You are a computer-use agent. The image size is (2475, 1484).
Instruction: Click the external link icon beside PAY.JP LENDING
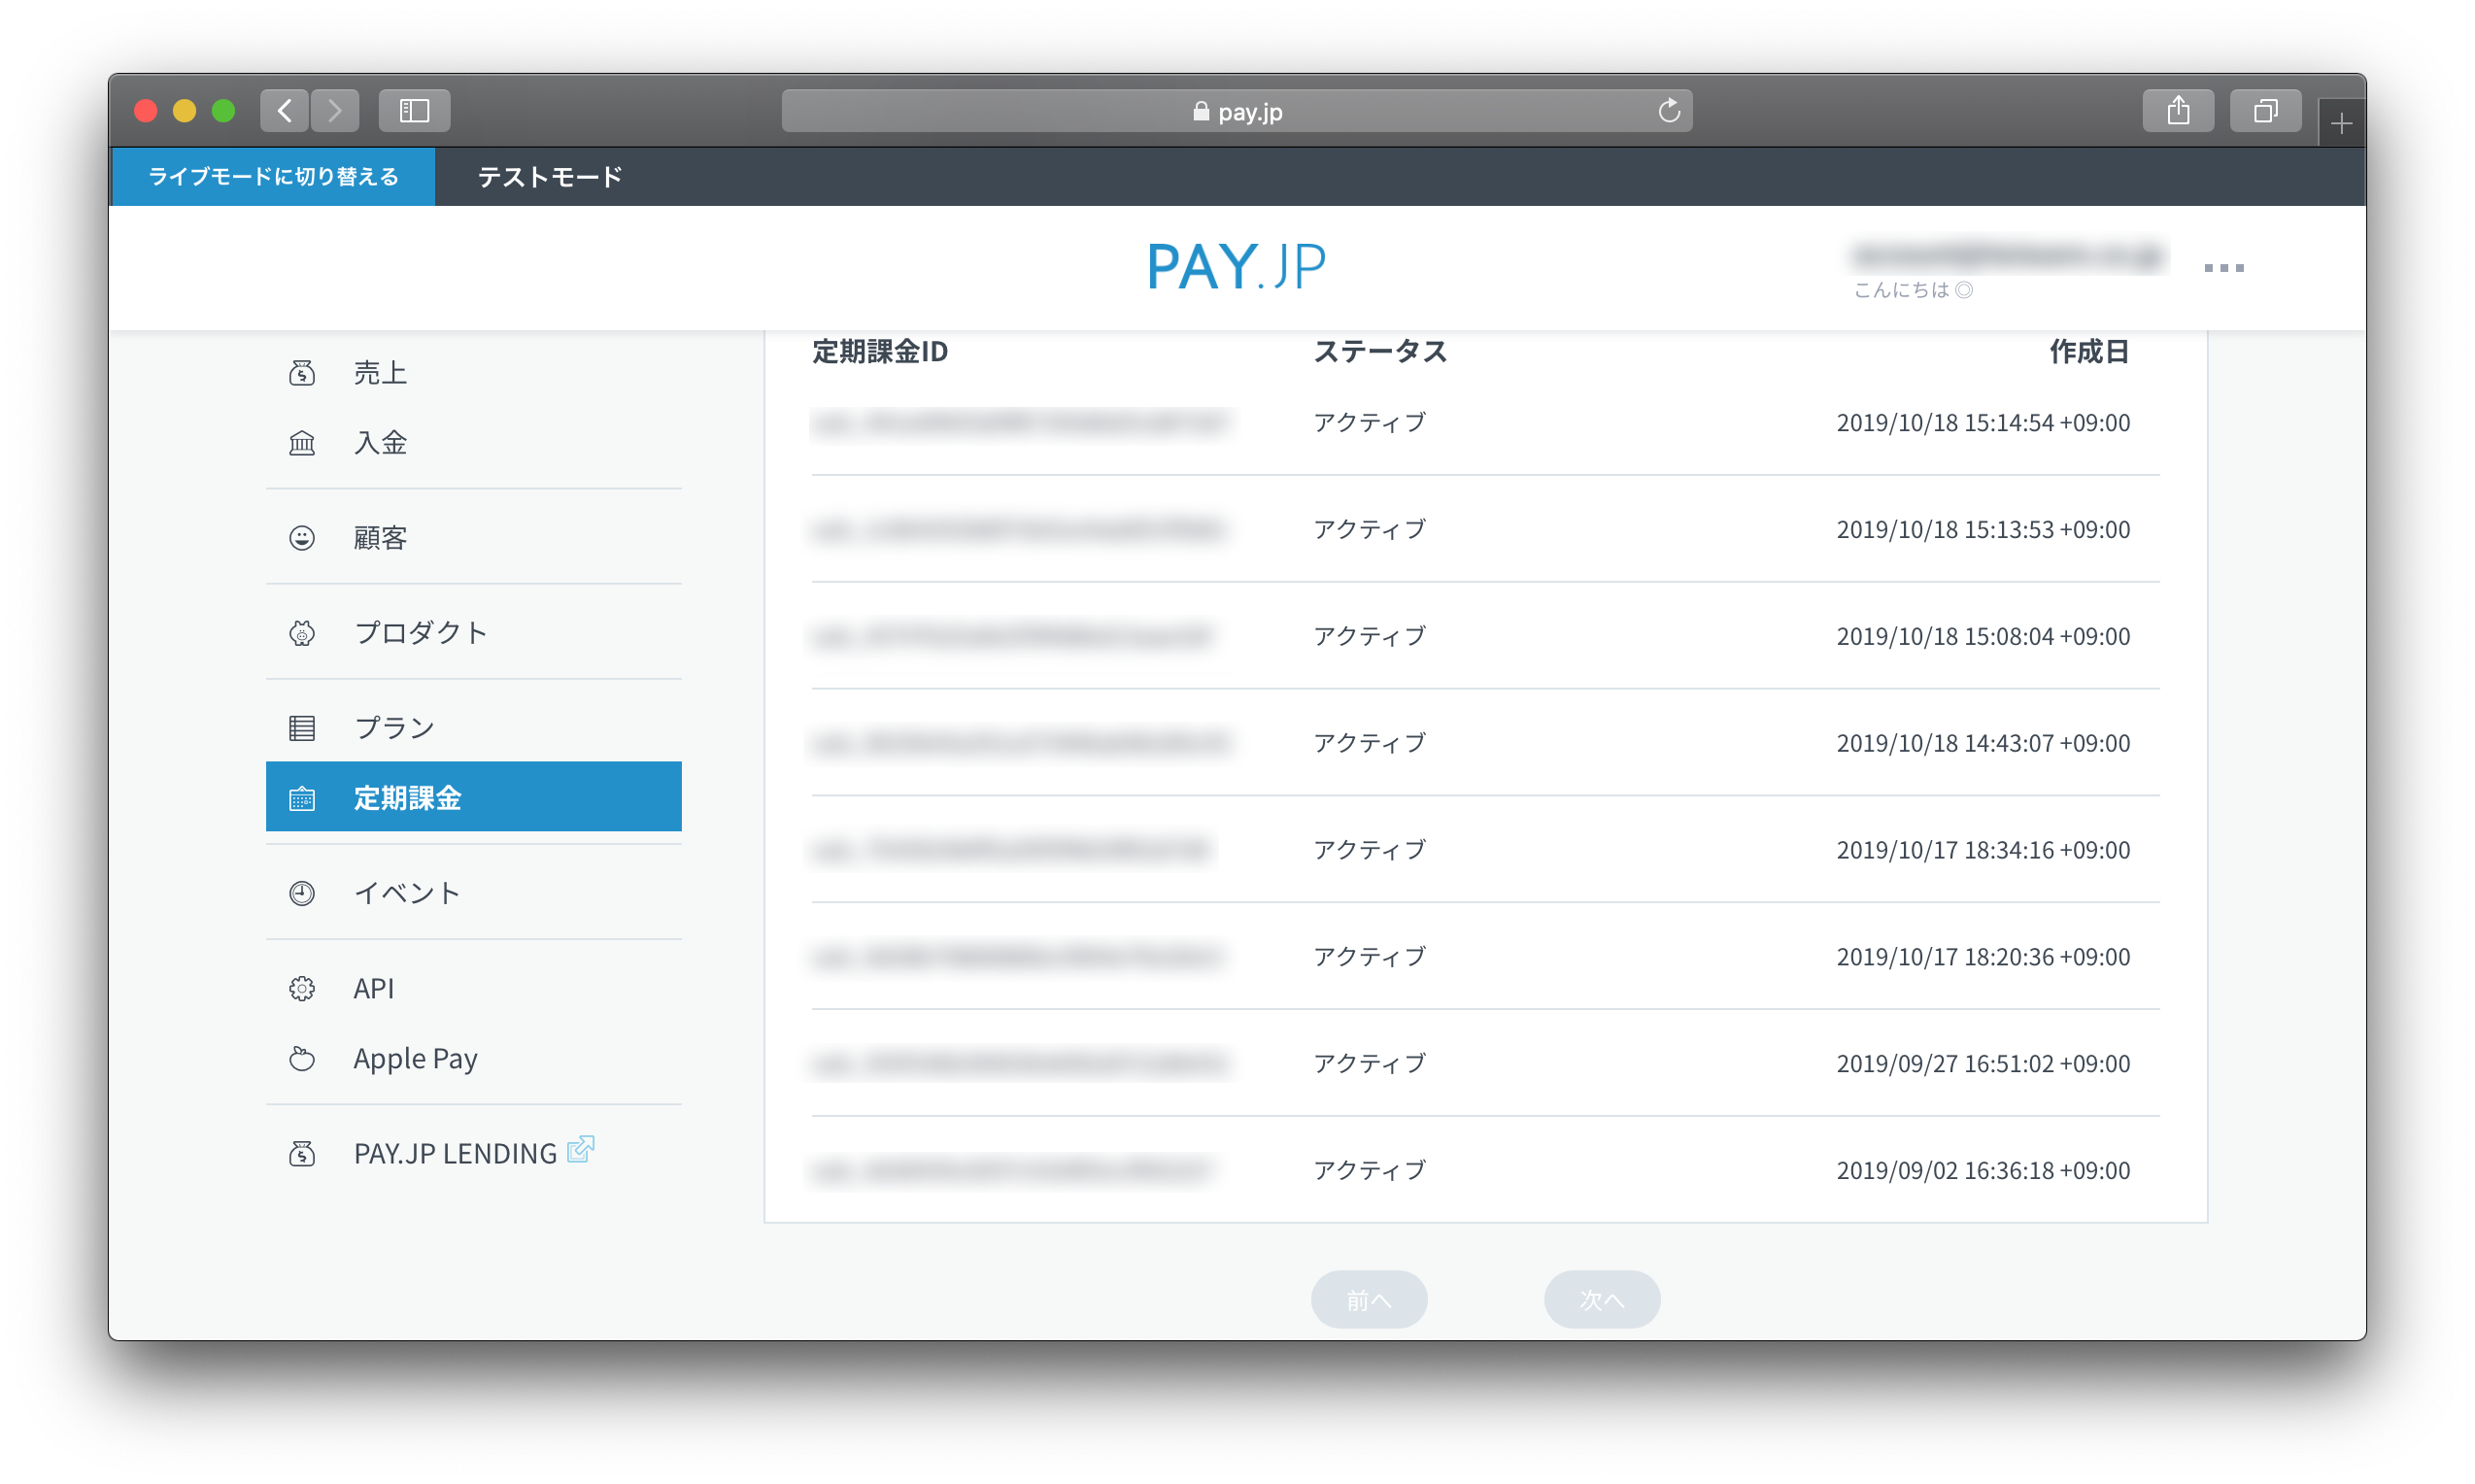581,1149
